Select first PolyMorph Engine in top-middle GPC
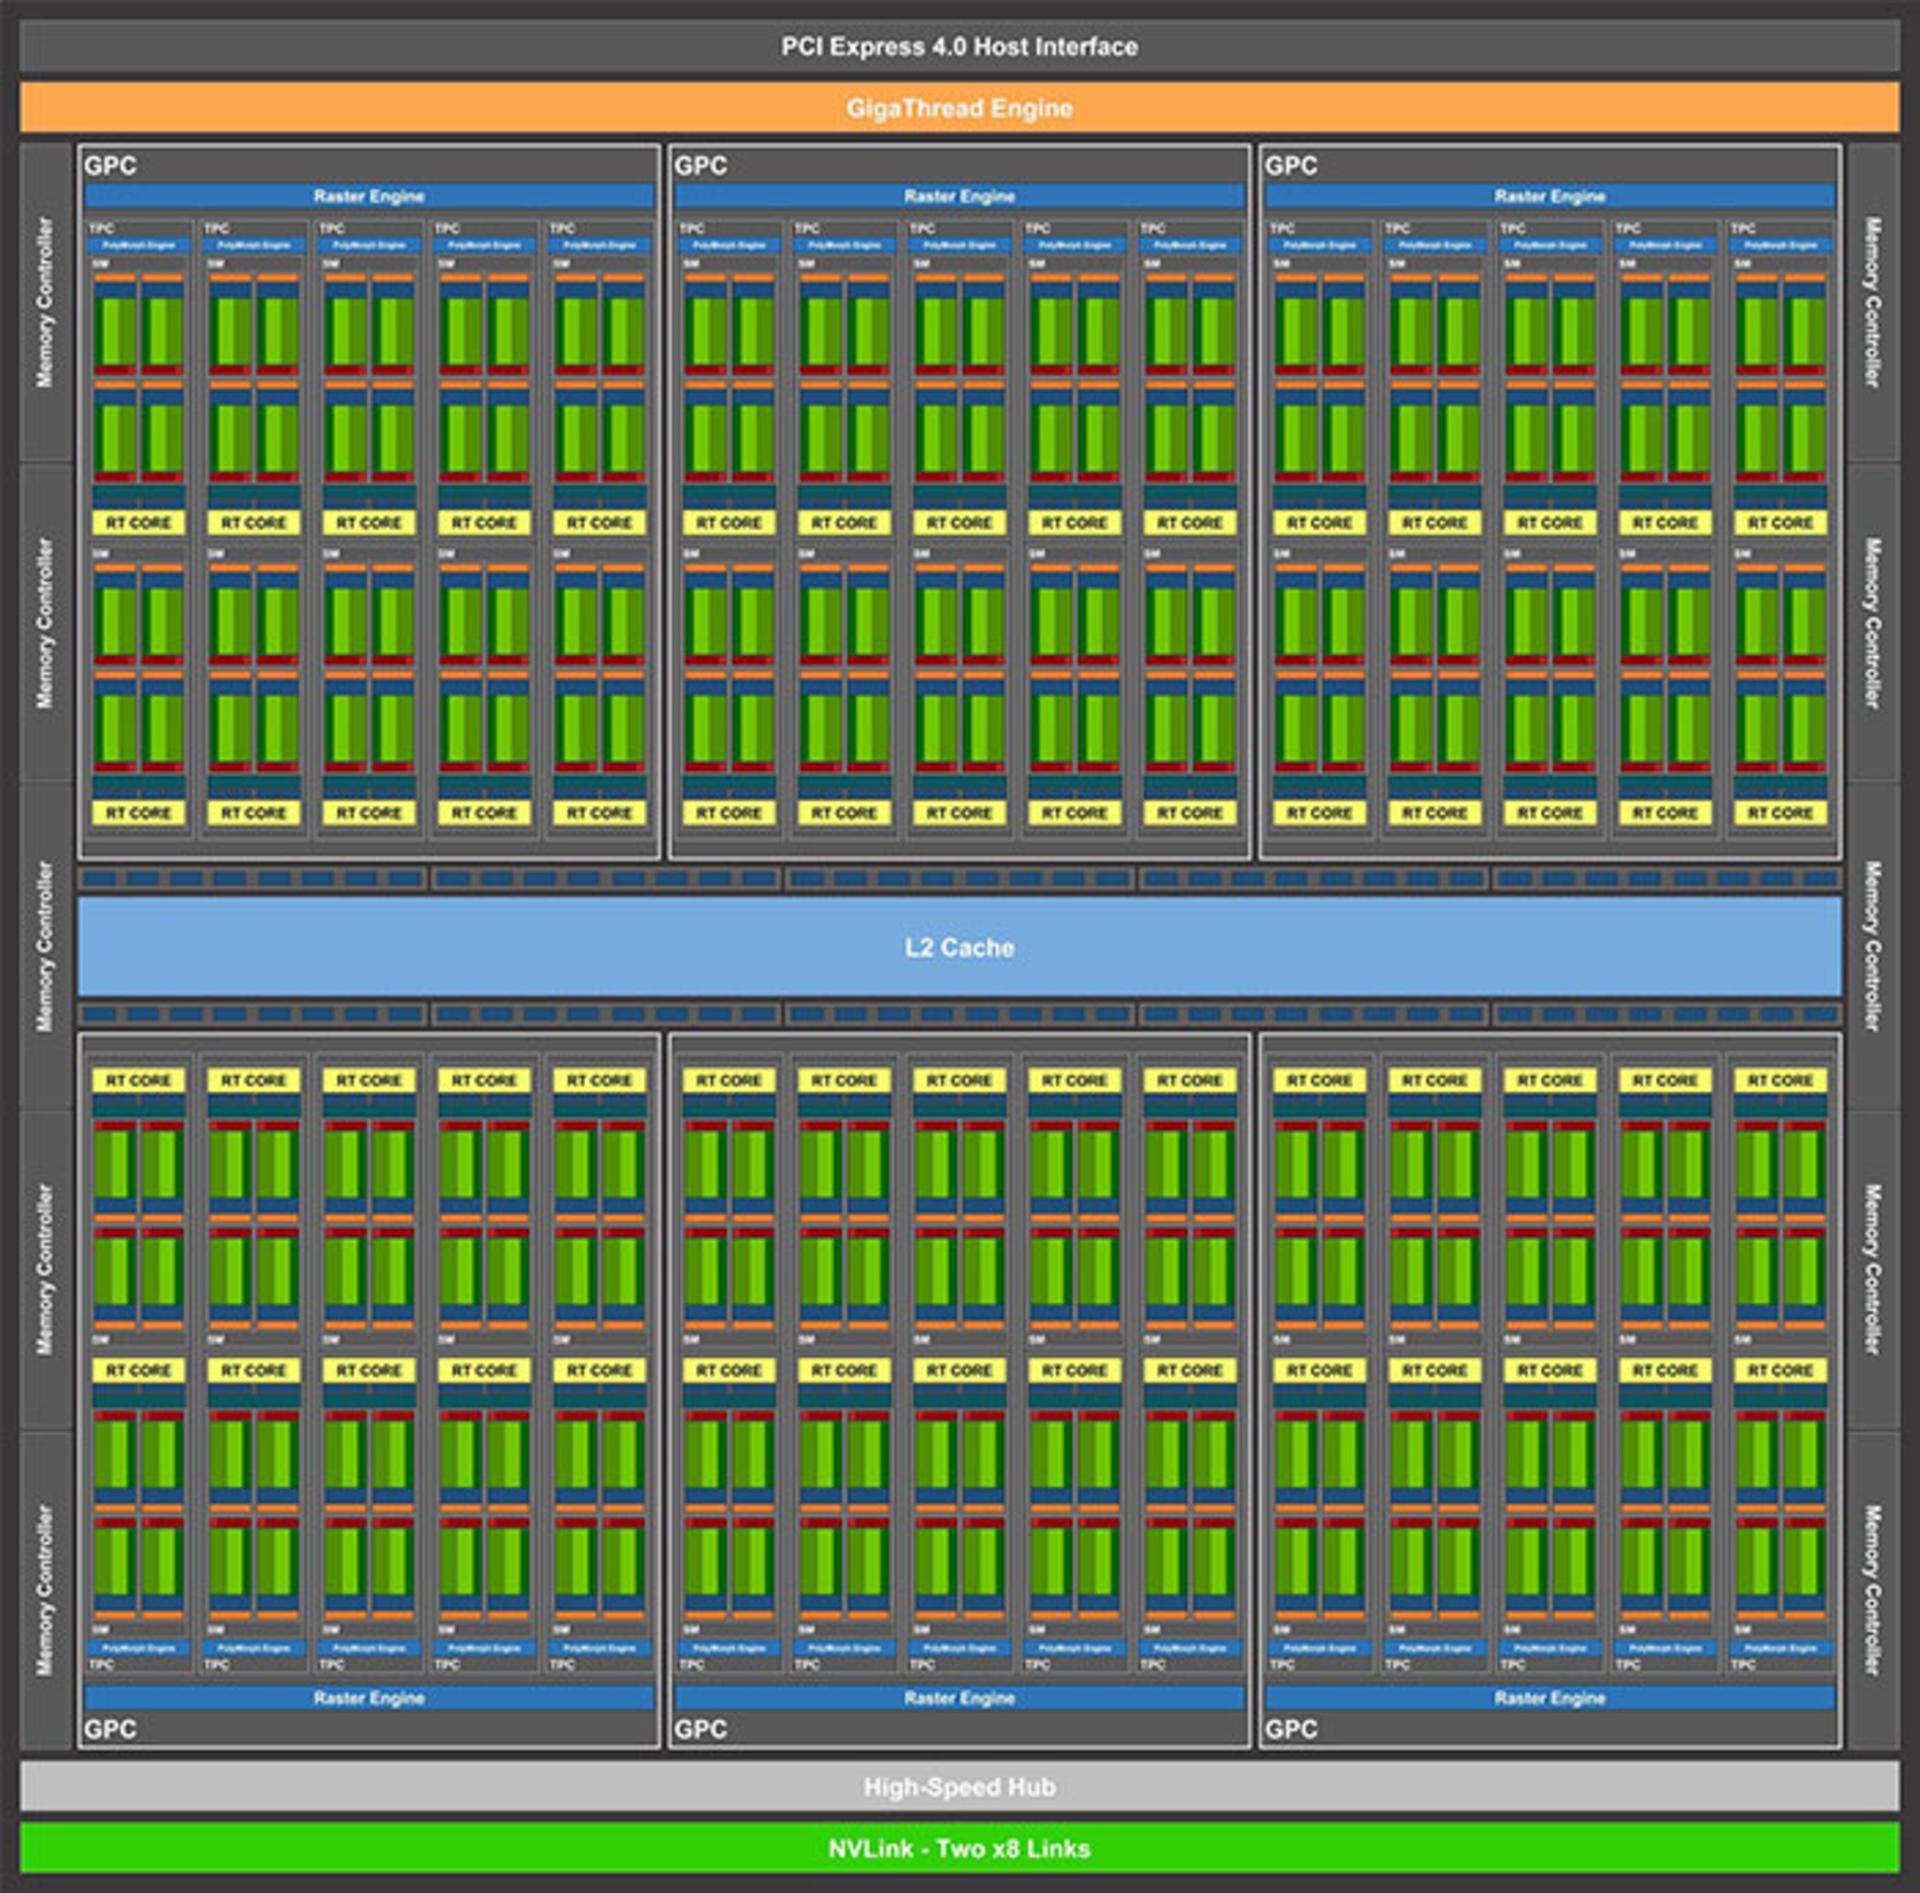 click(729, 245)
